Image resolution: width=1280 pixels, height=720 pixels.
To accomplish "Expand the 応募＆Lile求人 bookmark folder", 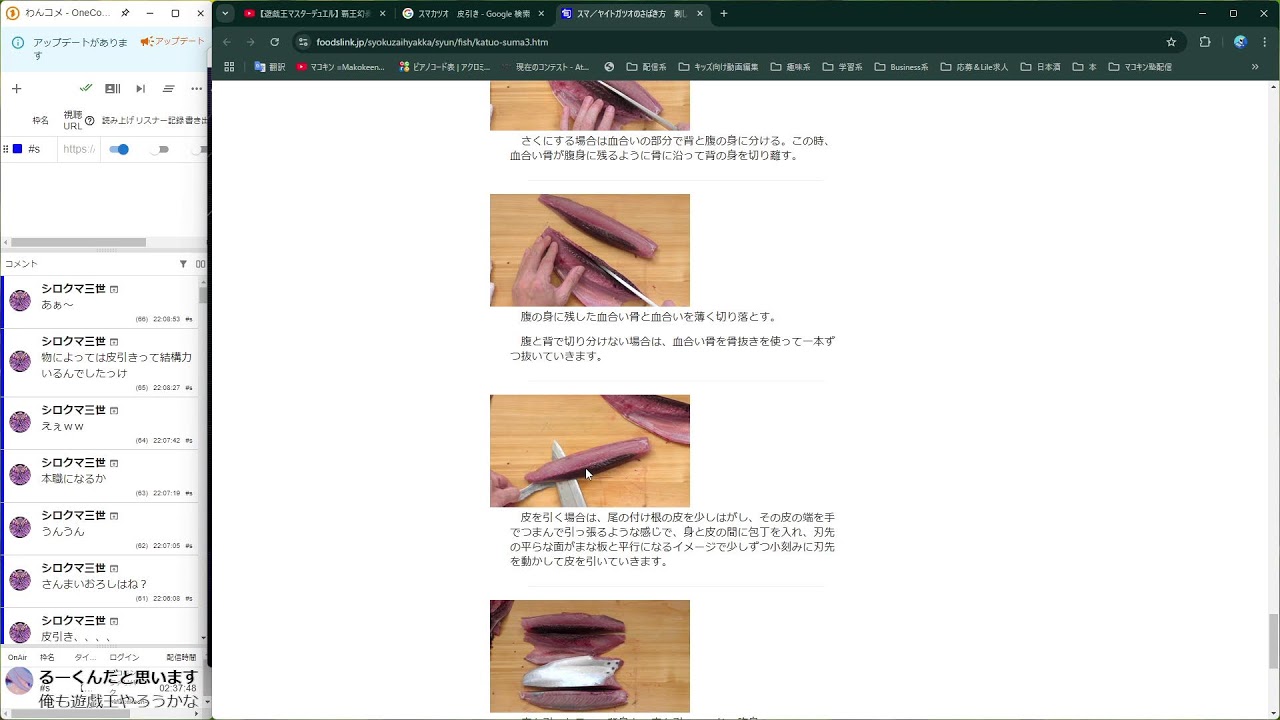I will (974, 67).
